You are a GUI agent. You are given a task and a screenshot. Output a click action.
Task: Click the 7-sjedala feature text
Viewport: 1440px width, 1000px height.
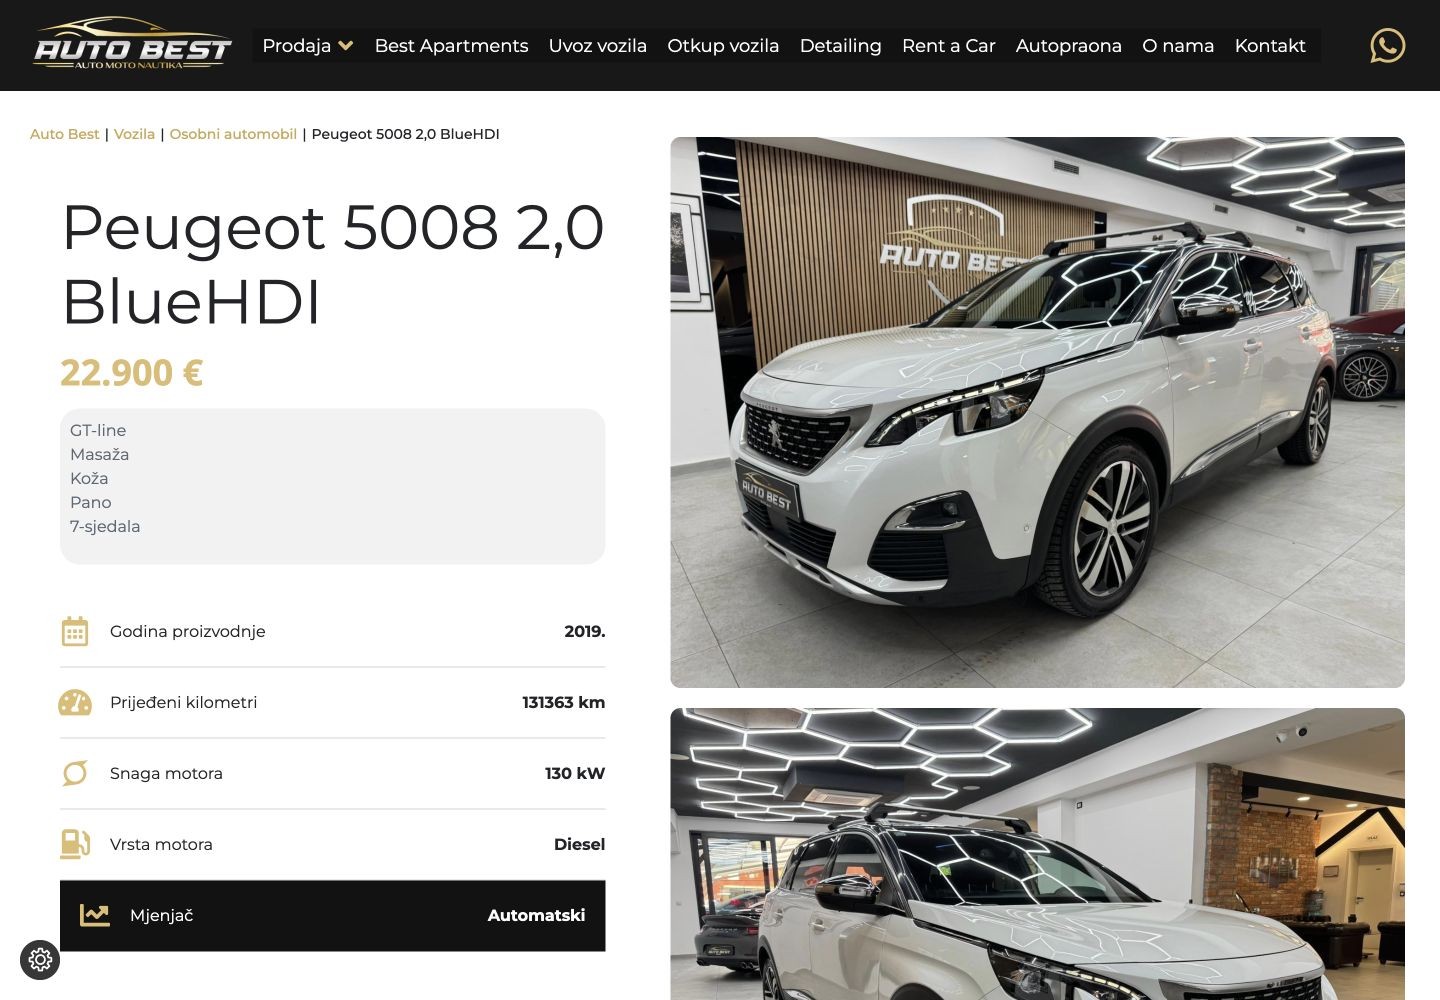pyautogui.click(x=105, y=526)
